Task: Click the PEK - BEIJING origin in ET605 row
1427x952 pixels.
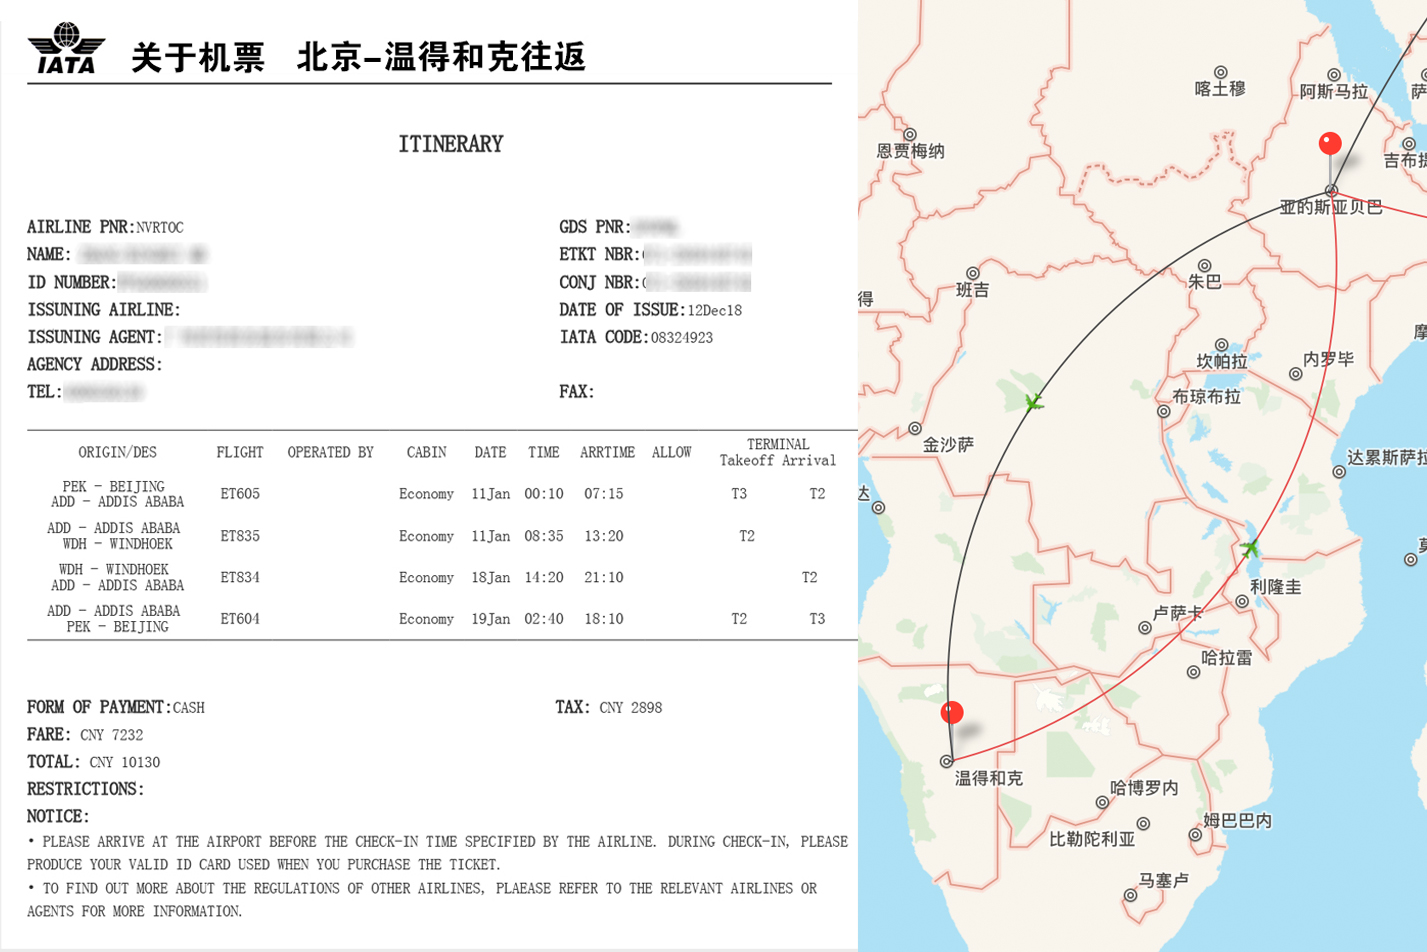Action: (114, 487)
